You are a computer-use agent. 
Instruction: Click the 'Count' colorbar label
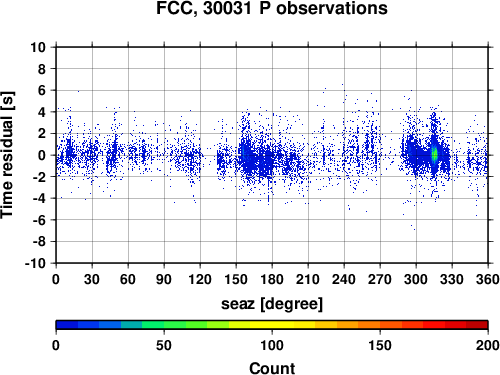tap(272, 368)
